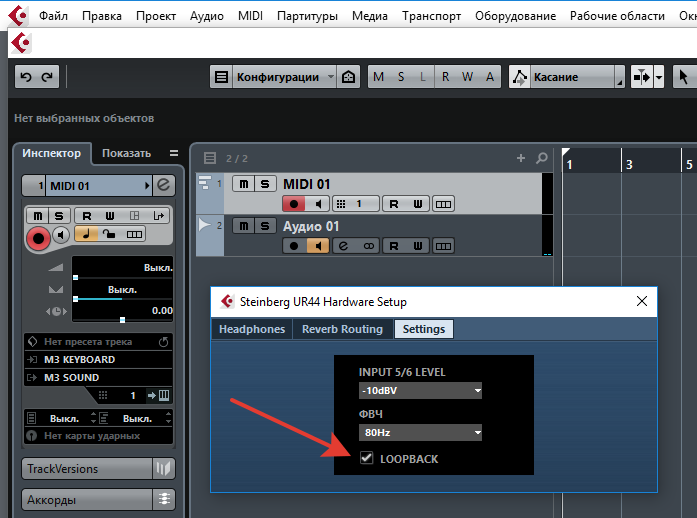Expand the Аккорды inspector section

(x=87, y=500)
